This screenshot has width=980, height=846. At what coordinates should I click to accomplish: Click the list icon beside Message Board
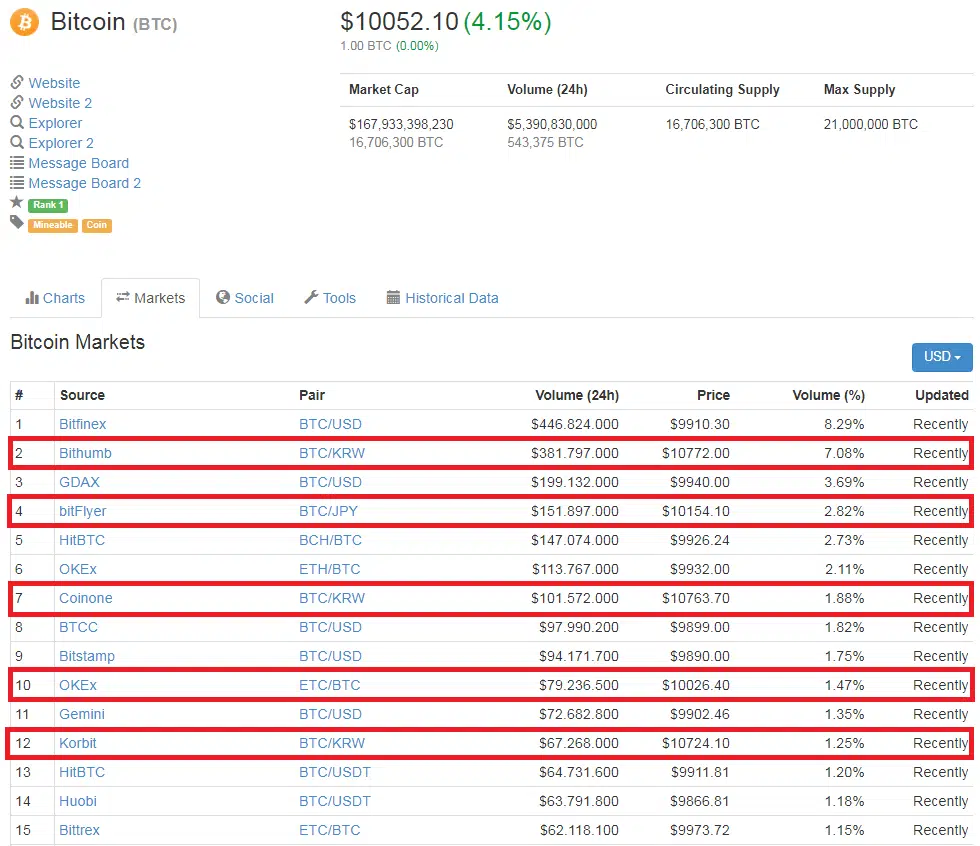[17, 162]
